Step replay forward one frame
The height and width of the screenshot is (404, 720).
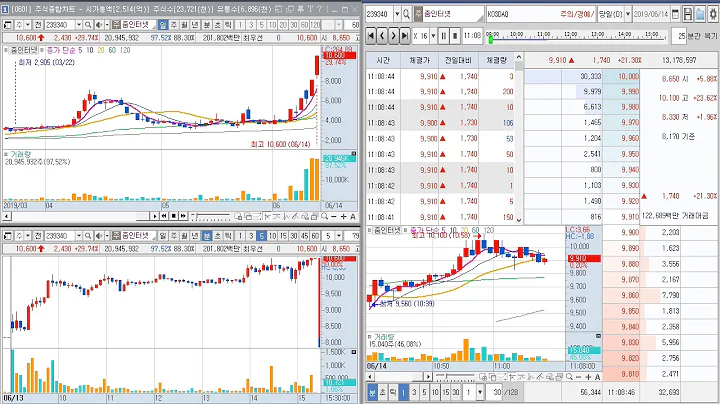pos(393,35)
